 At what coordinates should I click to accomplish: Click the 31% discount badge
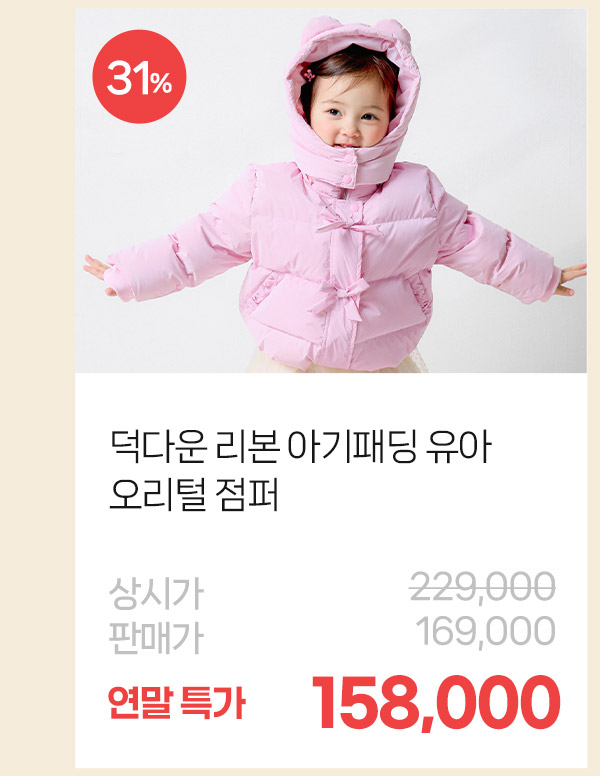point(139,77)
